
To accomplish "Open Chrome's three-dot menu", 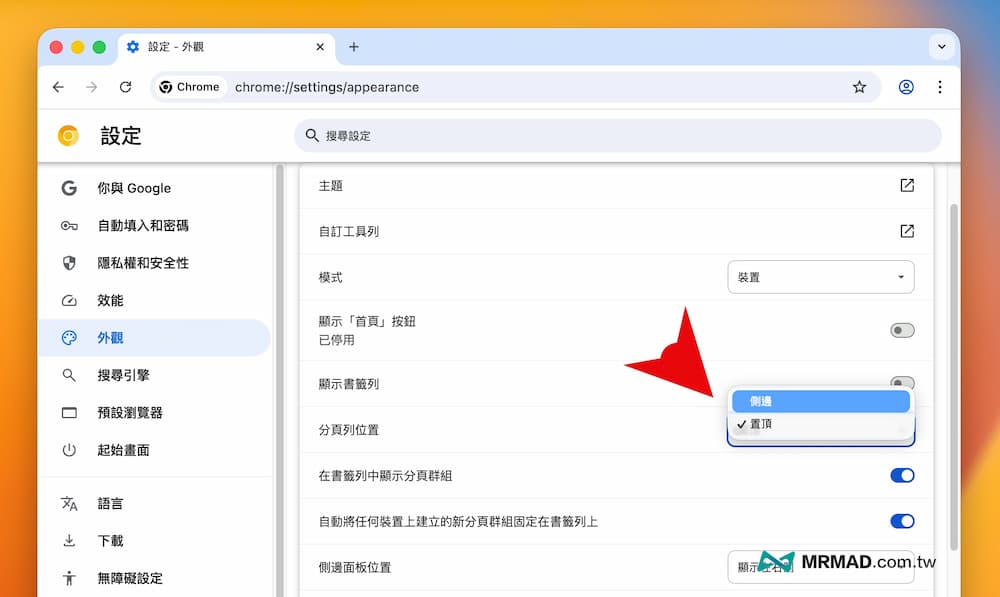I will (940, 87).
